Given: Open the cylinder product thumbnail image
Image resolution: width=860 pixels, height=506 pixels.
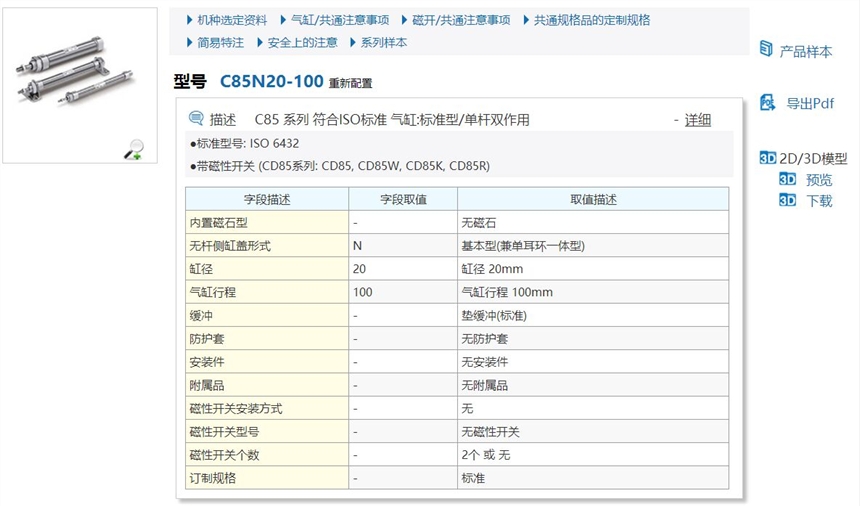Looking at the screenshot, I should click(80, 85).
